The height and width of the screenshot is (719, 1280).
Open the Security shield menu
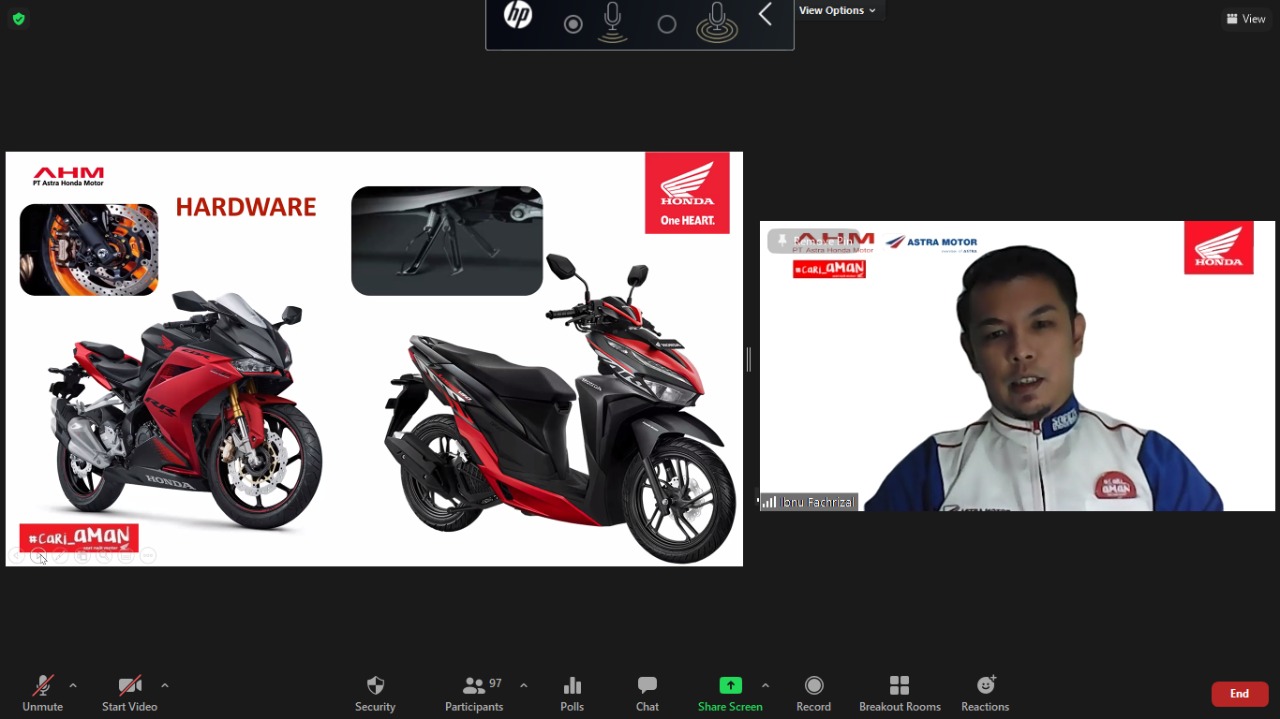tap(375, 693)
